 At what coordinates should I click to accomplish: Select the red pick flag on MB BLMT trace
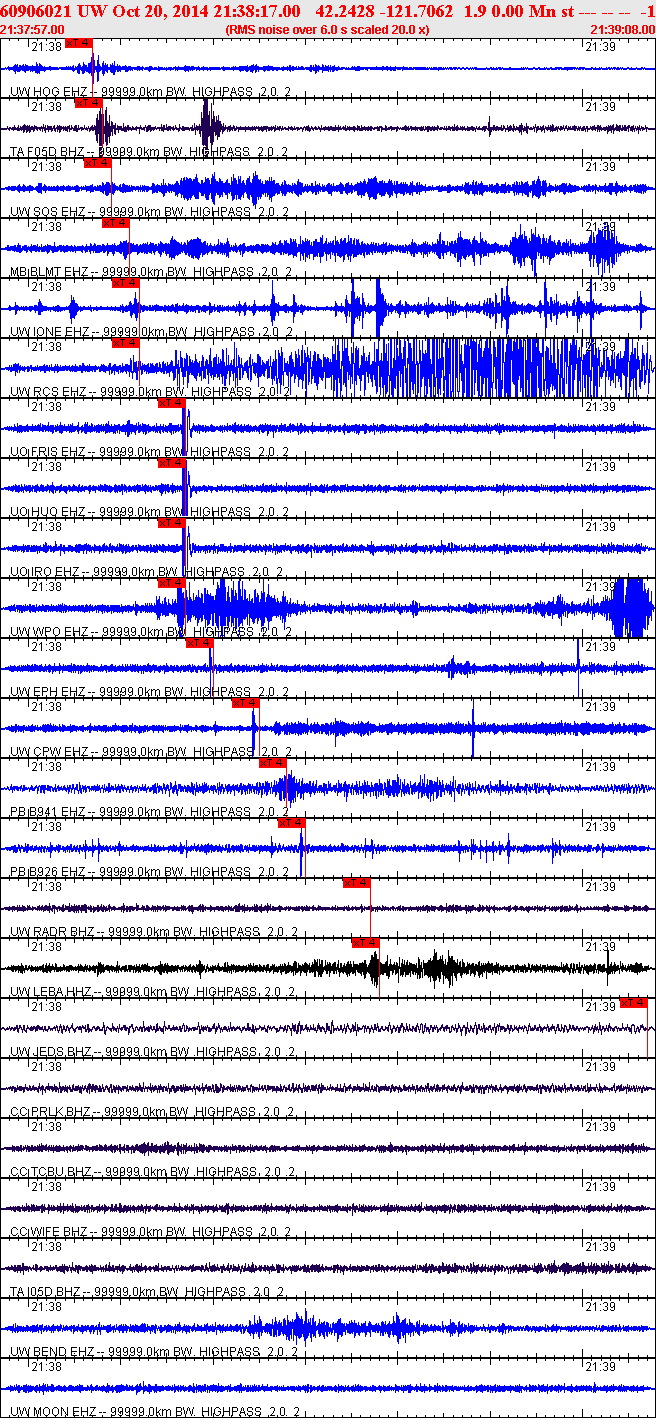[x=116, y=222]
